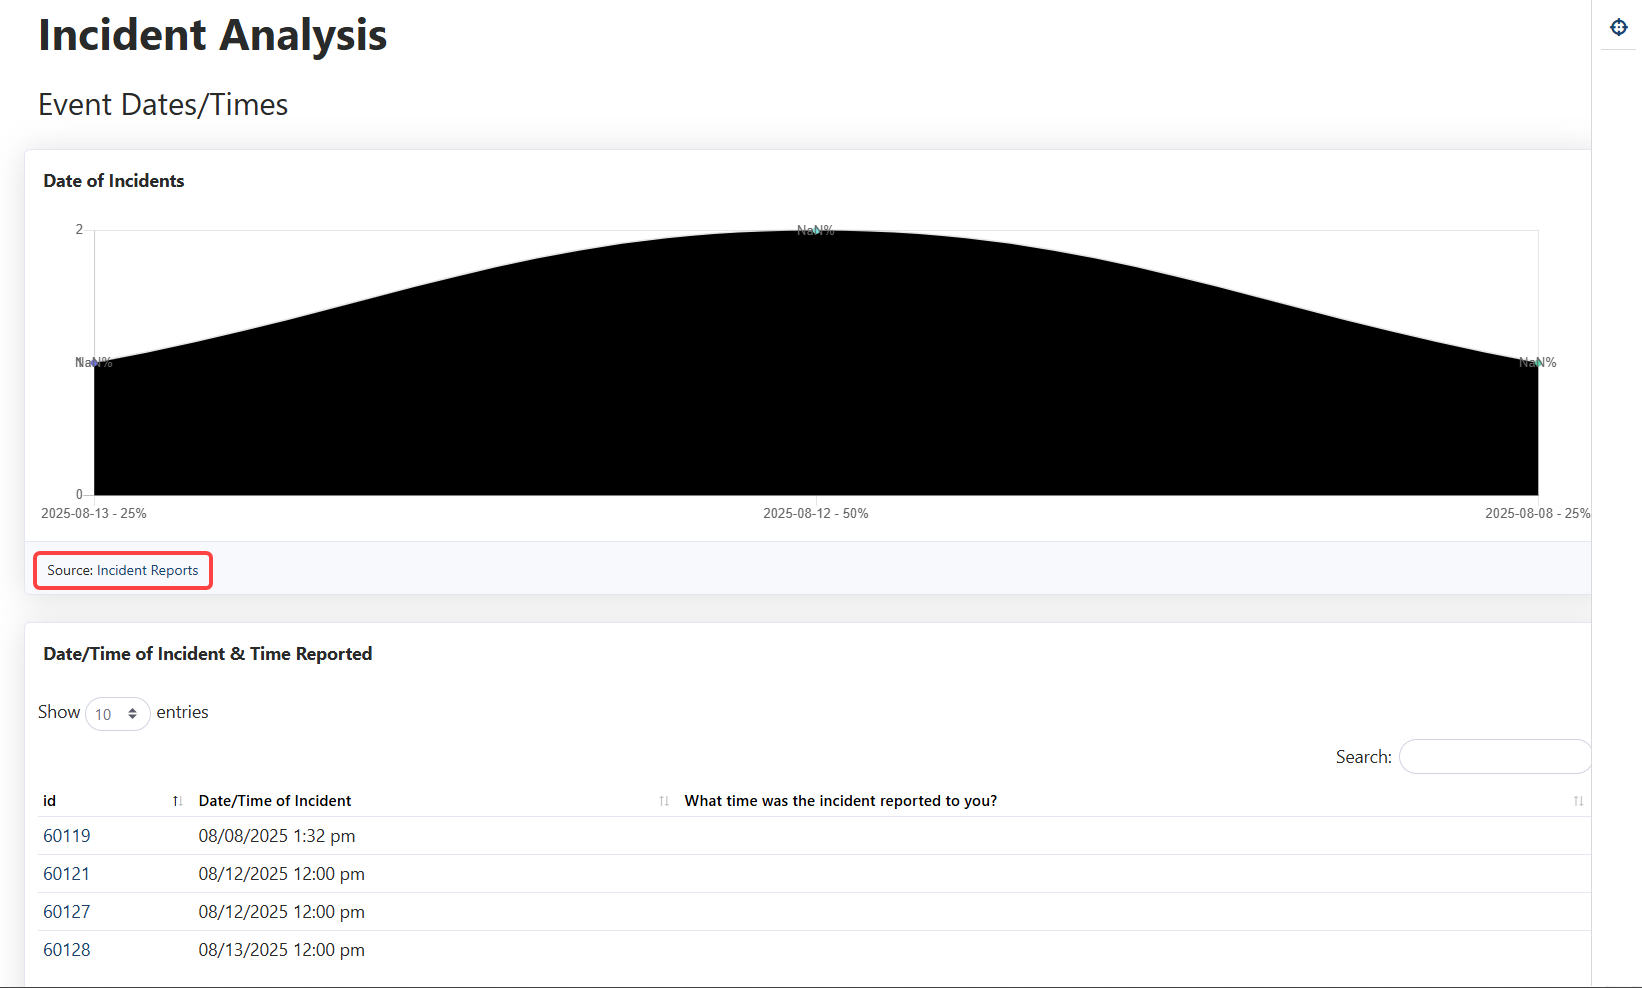This screenshot has width=1642, height=988.
Task: Open the Incident Reports source link
Action: pos(147,570)
